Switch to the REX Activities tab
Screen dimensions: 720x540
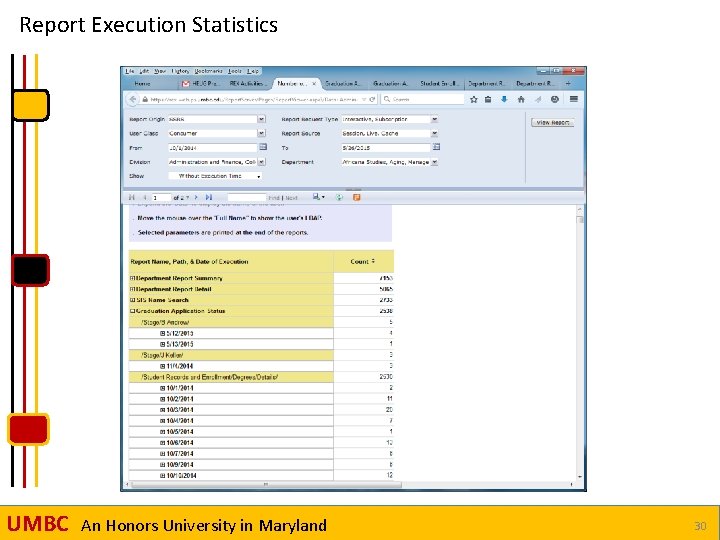click(x=246, y=84)
